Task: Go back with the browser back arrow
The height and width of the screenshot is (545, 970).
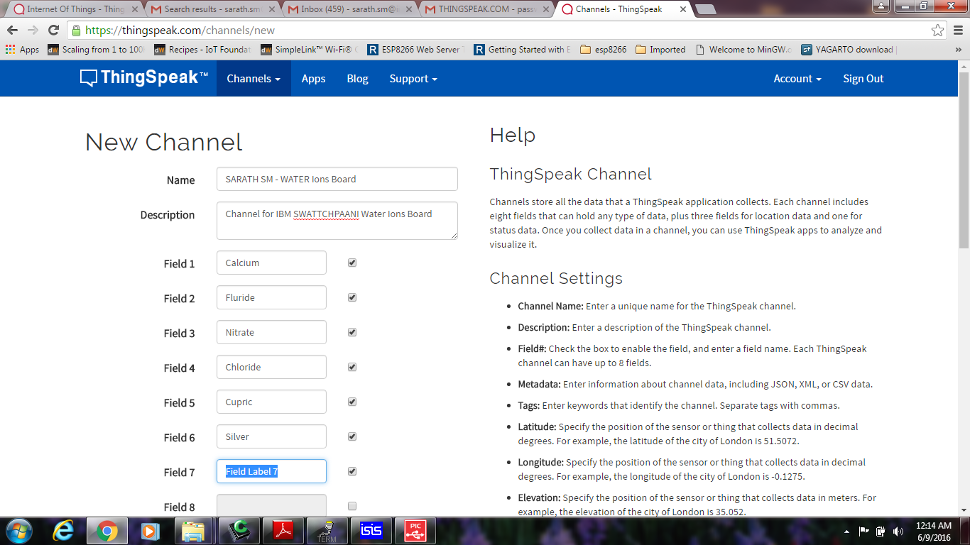Action: pos(12,30)
